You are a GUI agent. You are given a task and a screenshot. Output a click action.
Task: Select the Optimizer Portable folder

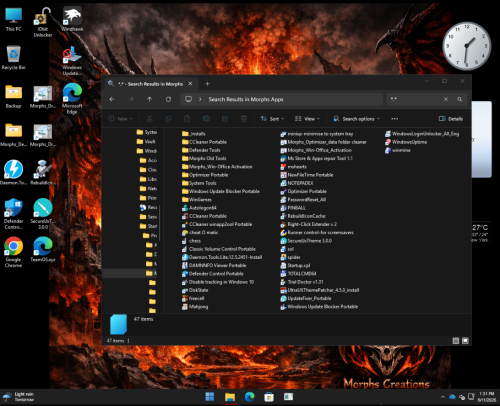tap(205, 175)
